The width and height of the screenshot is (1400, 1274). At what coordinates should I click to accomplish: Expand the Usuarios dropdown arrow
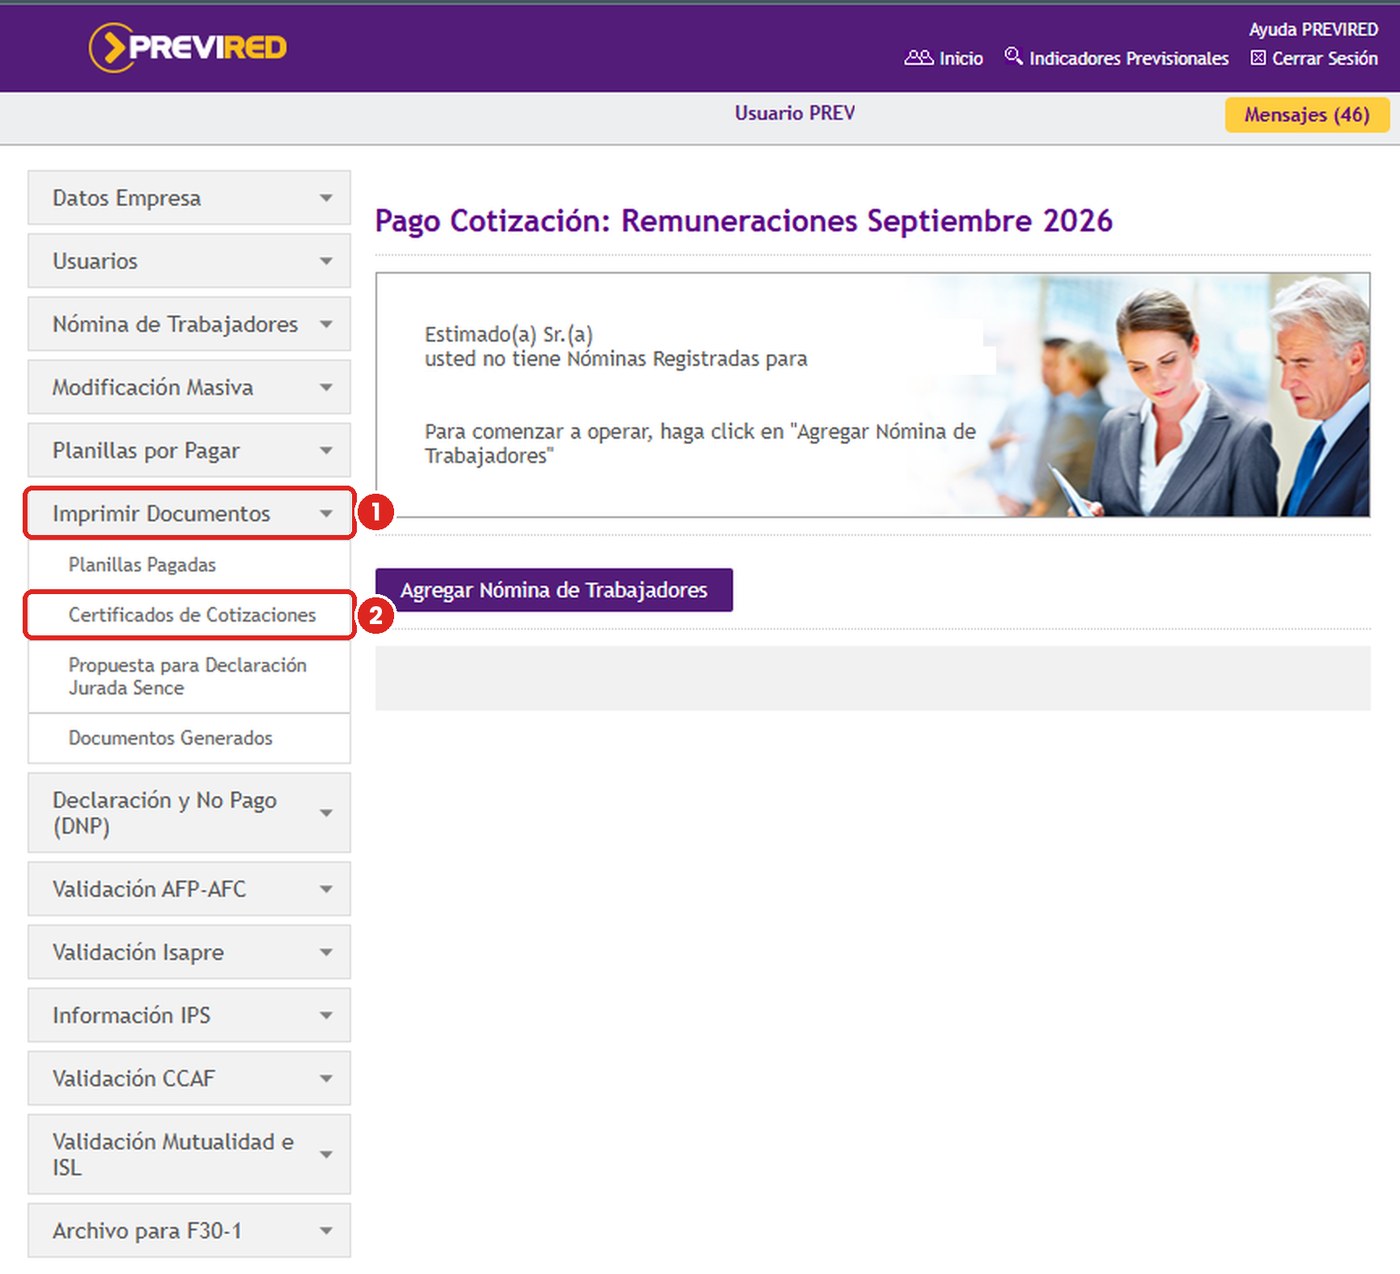(326, 261)
